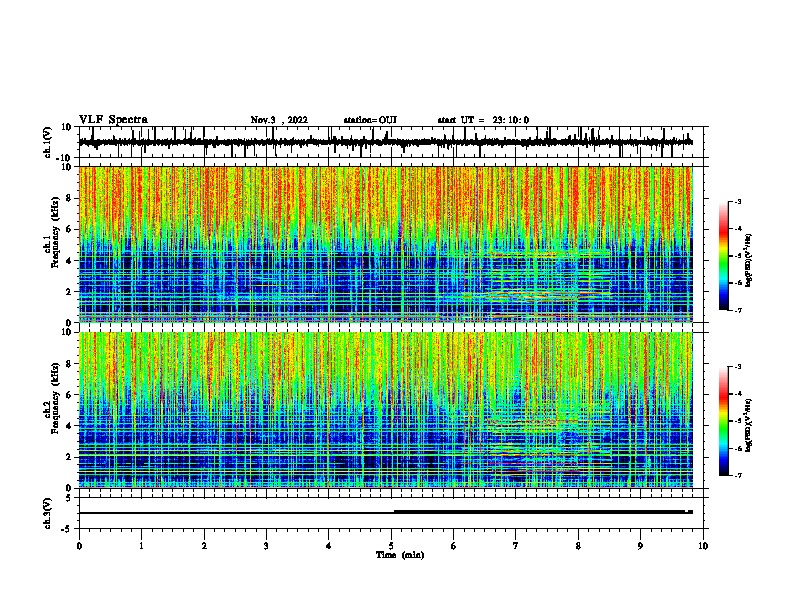This screenshot has width=792, height=612.
Task: Click the 8 kHz tick on ch.2 spectrogram
Action: coord(69,364)
